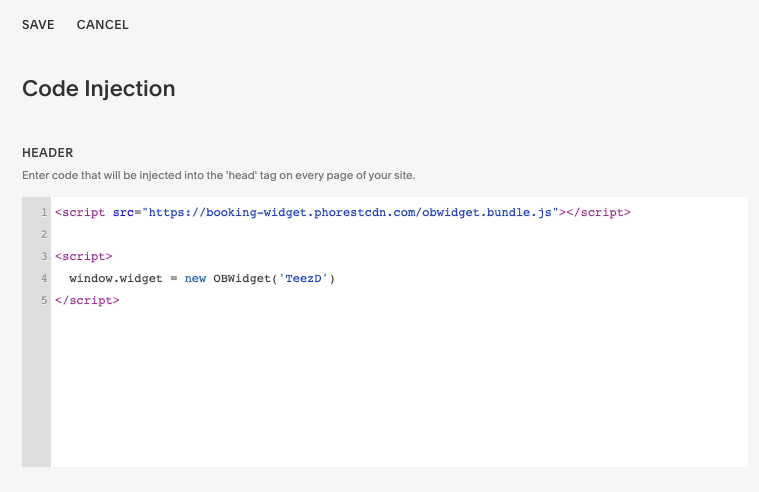Click the 'new' keyword on line 4

click(196, 278)
